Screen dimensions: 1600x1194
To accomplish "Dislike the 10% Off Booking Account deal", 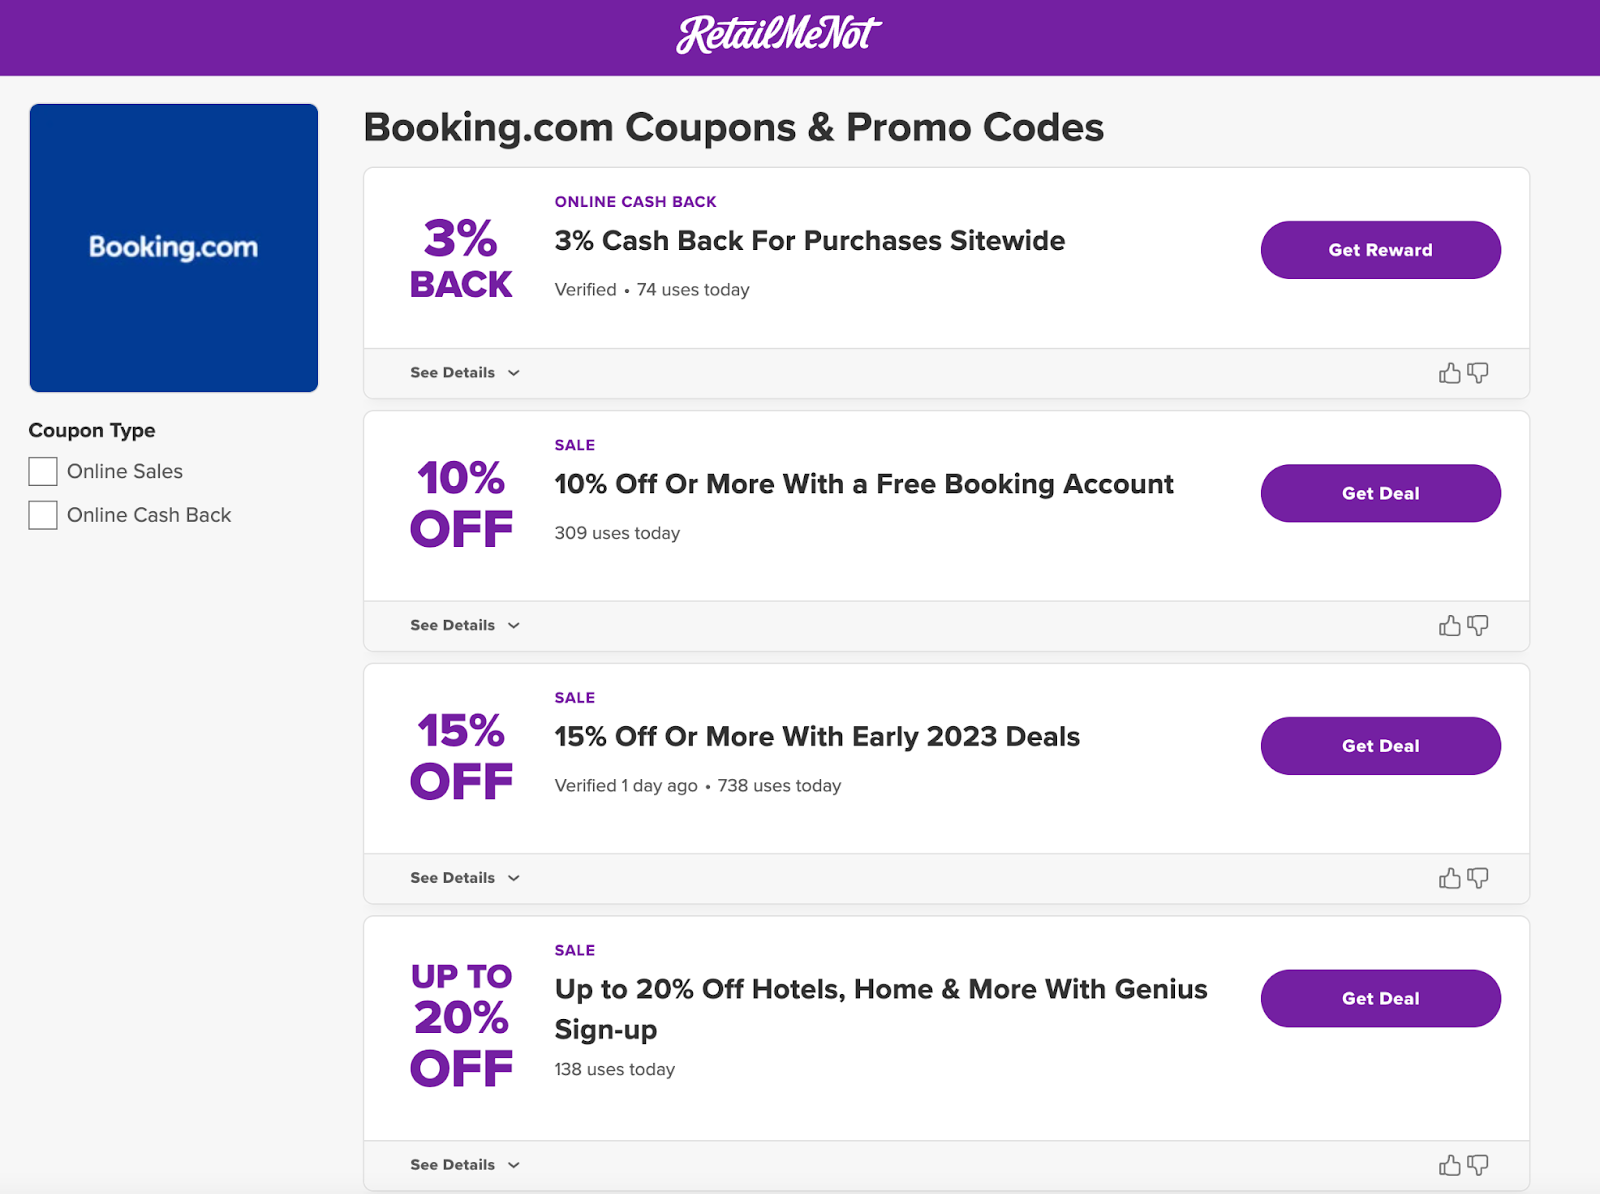I will click(x=1478, y=626).
